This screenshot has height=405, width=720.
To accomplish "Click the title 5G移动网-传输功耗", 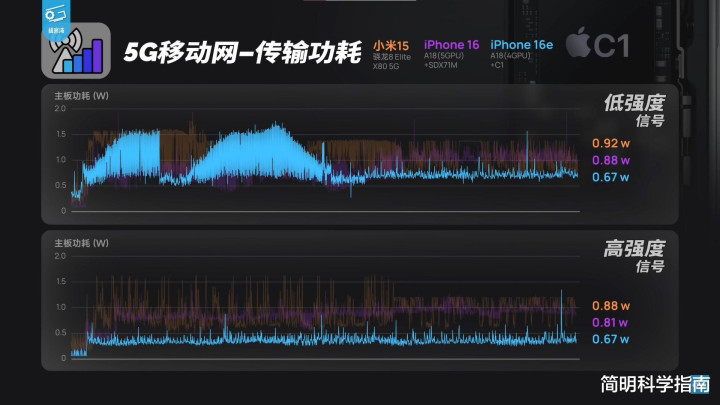I will tap(242, 52).
